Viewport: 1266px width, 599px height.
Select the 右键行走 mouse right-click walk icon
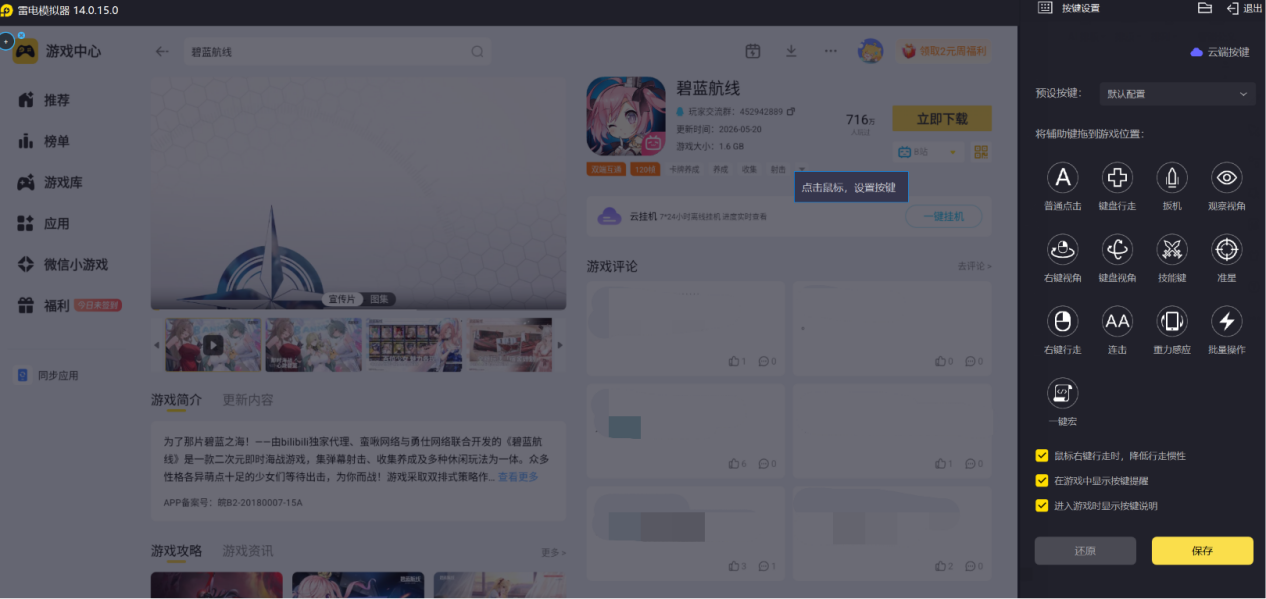[1062, 321]
